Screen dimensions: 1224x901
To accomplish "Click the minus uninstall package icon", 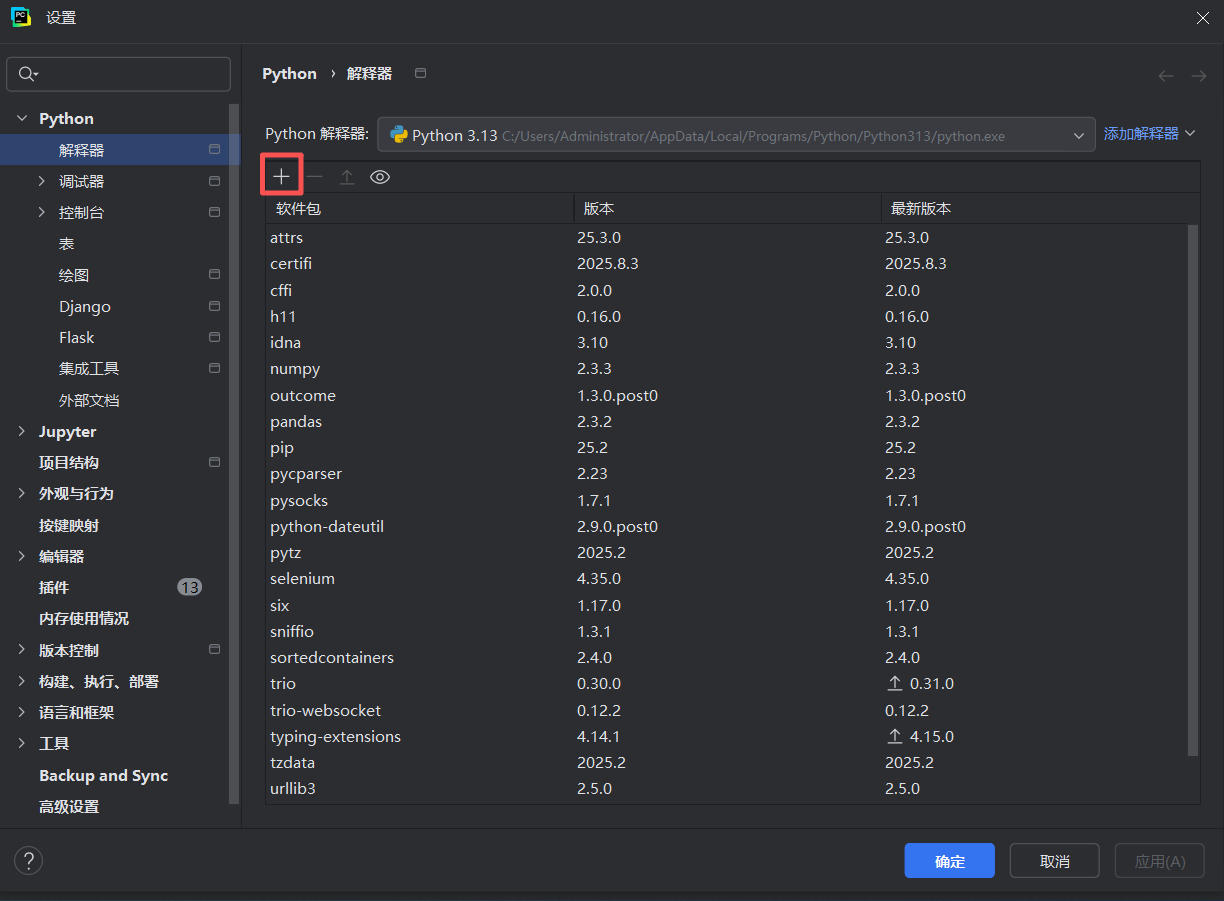I will (315, 177).
